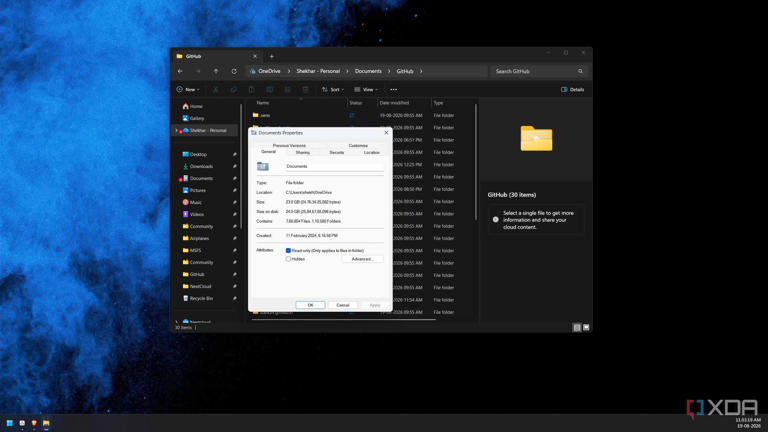Viewport: 768px width, 432px height.
Task: Click the chevron after OneDrive in the address bar
Action: (289, 71)
